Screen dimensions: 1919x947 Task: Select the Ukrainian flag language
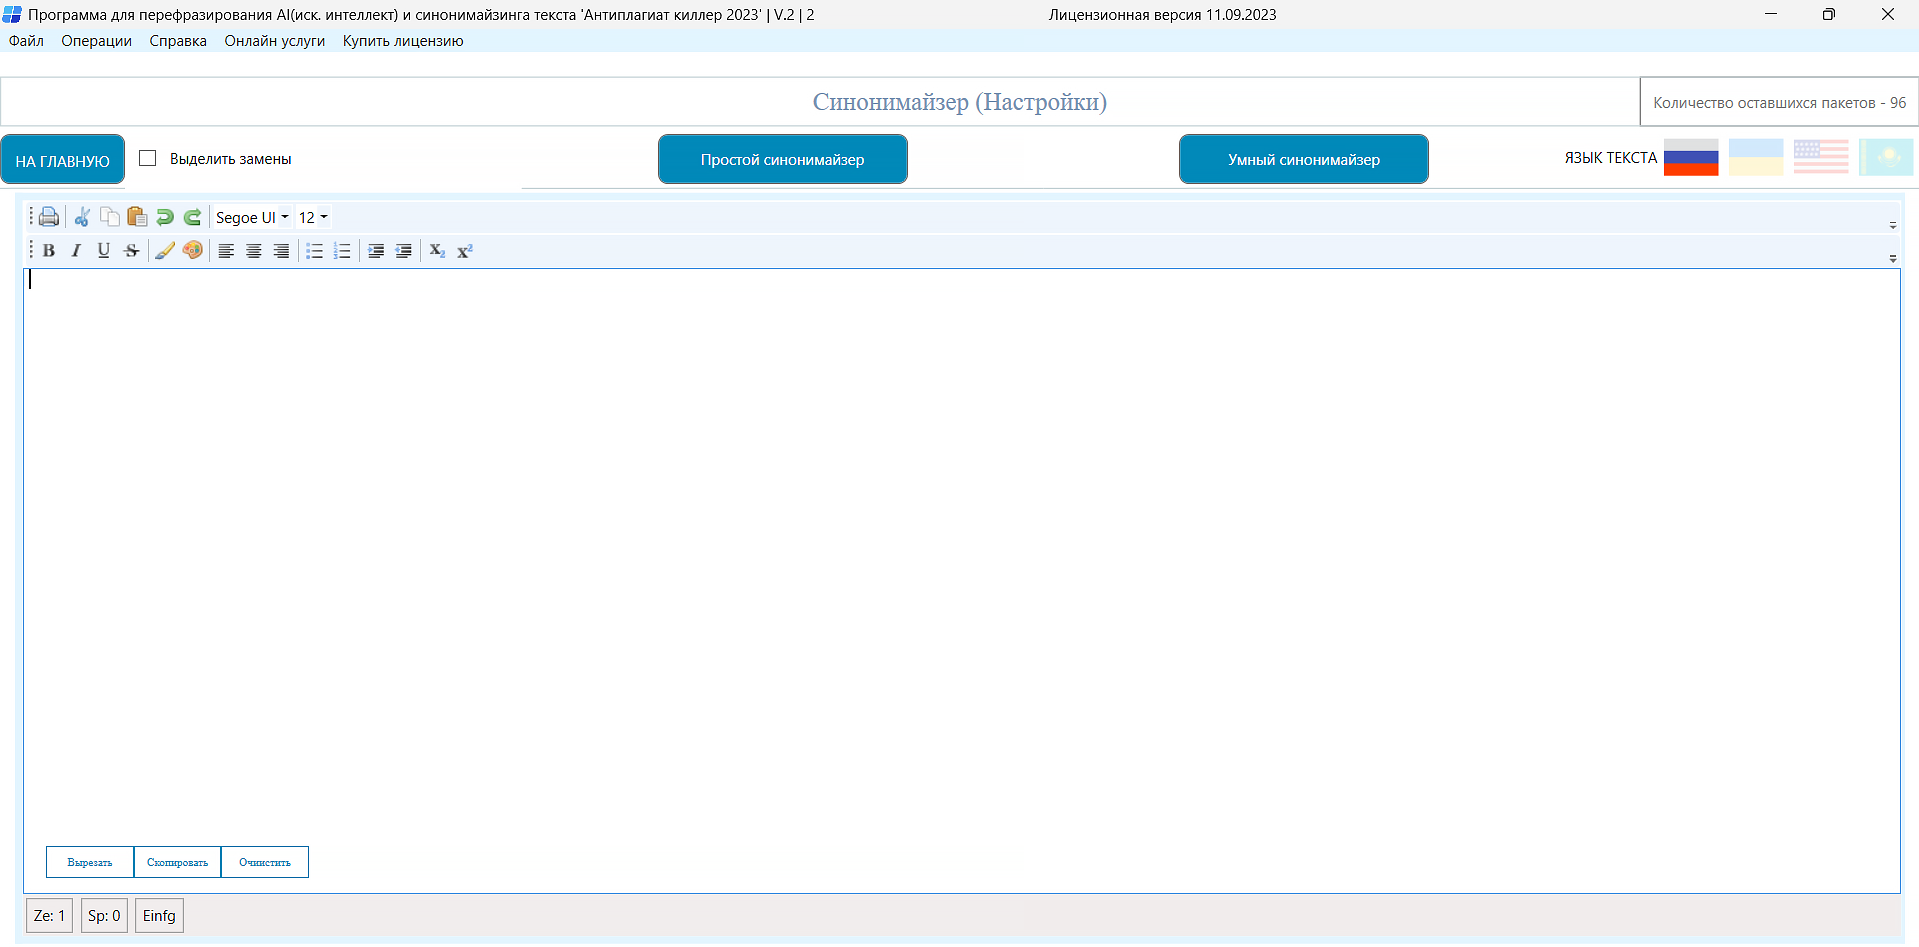[1756, 158]
